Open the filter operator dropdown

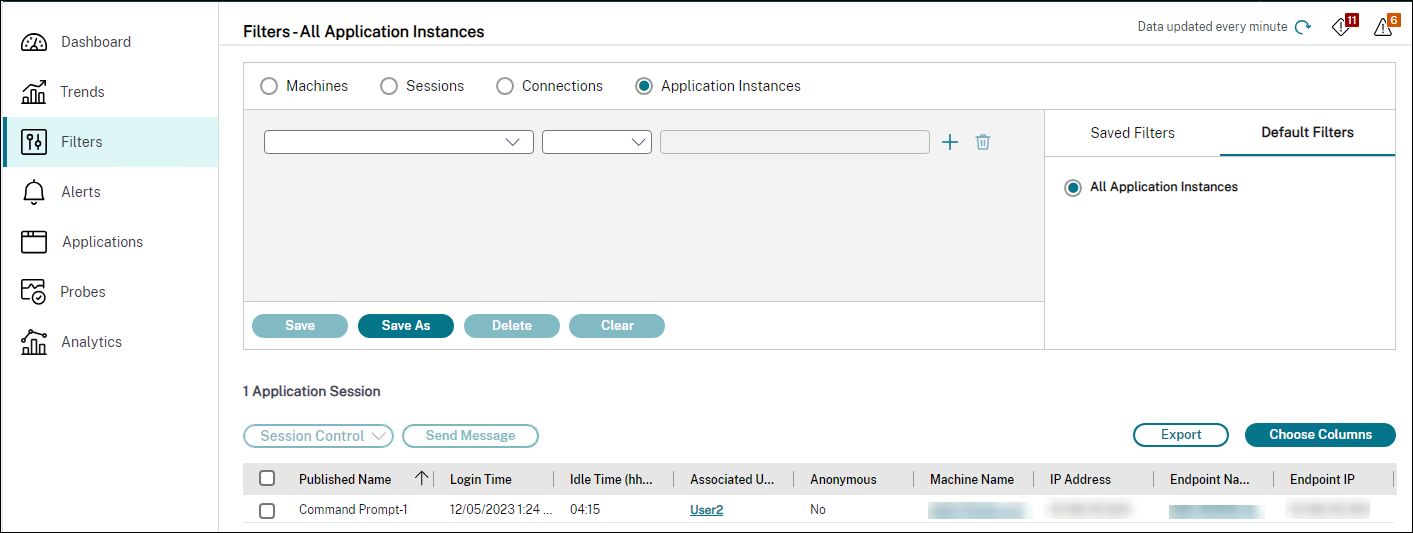tap(596, 142)
